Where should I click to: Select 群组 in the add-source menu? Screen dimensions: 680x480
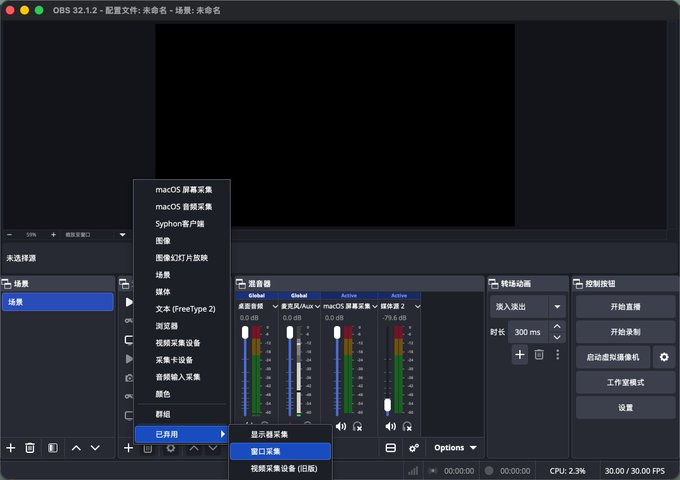point(182,415)
